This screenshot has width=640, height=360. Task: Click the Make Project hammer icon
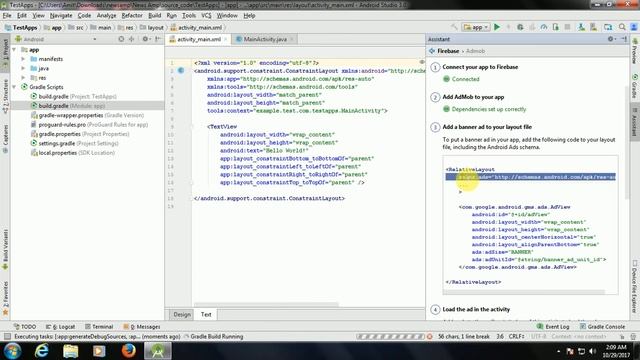click(454, 27)
